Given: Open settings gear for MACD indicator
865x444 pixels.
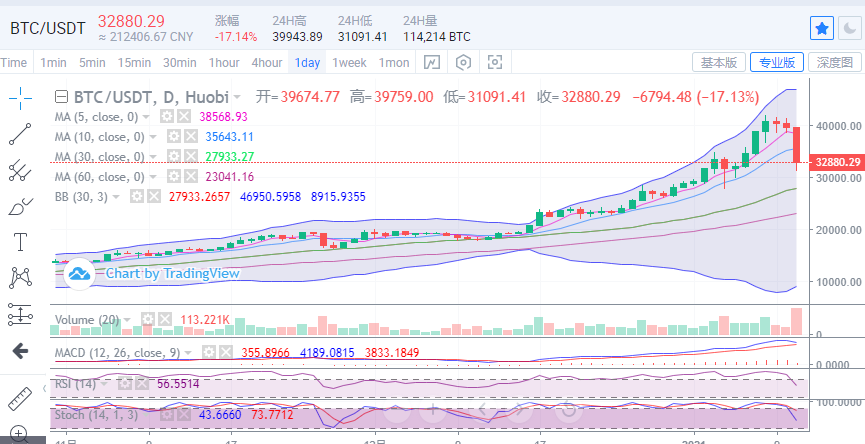Looking at the screenshot, I should 209,352.
